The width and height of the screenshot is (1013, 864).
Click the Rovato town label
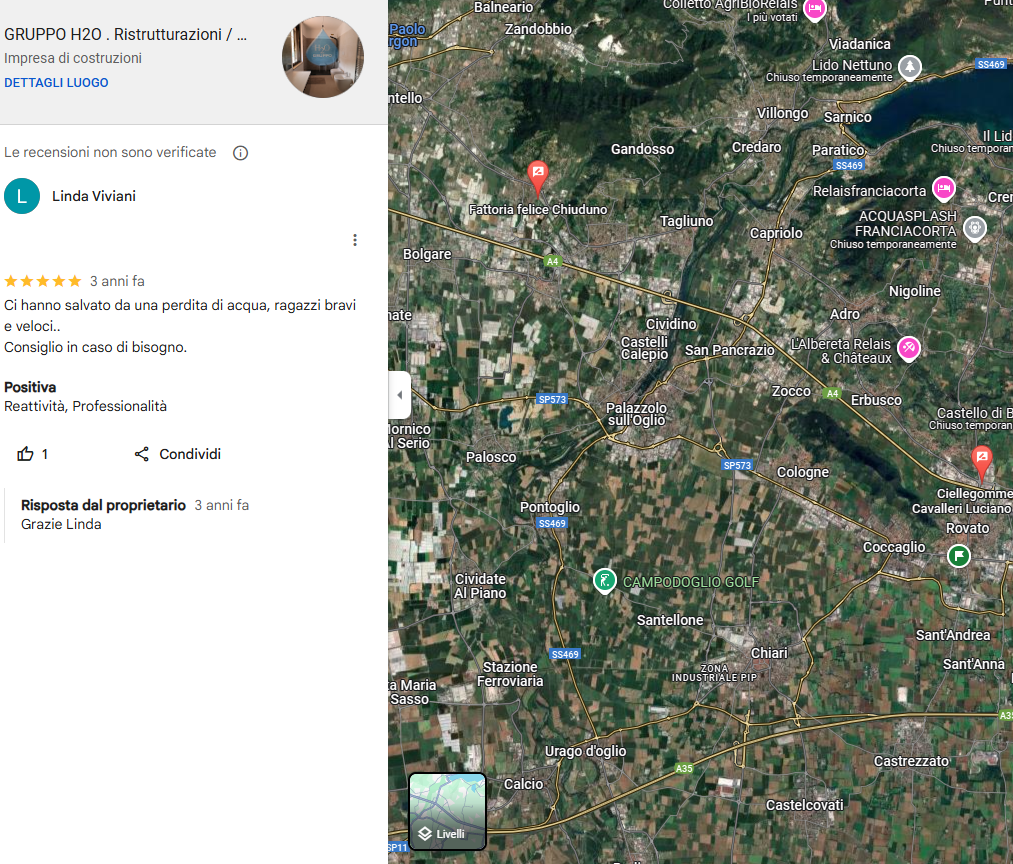click(x=967, y=528)
